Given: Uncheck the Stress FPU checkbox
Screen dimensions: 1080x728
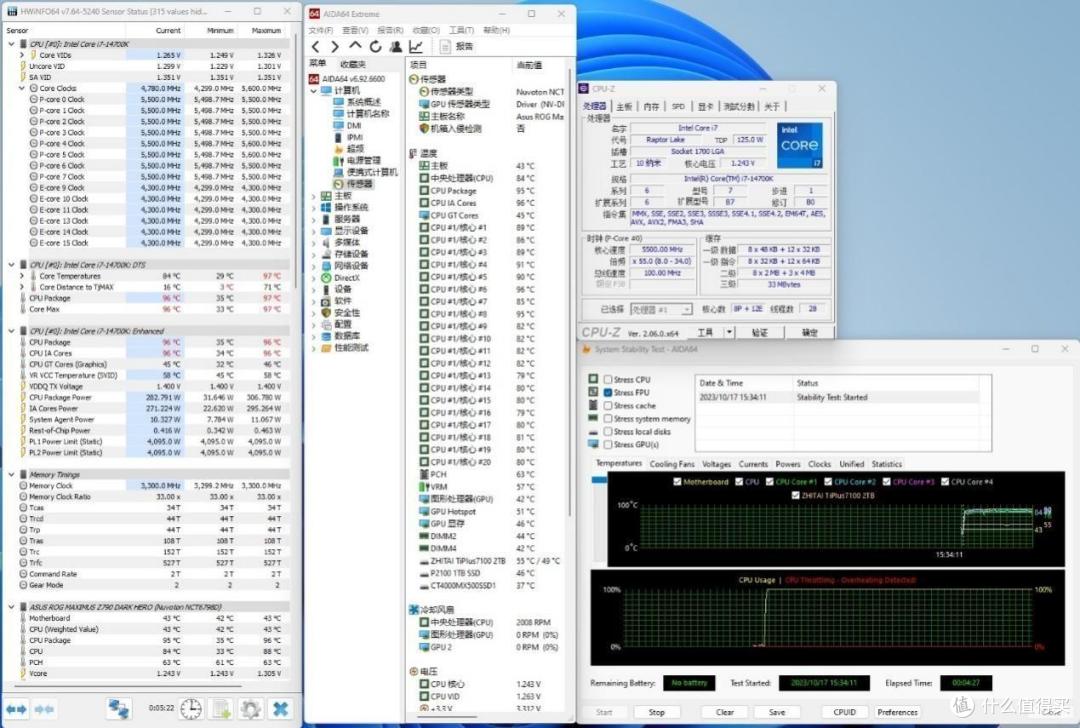Looking at the screenshot, I should tap(608, 393).
